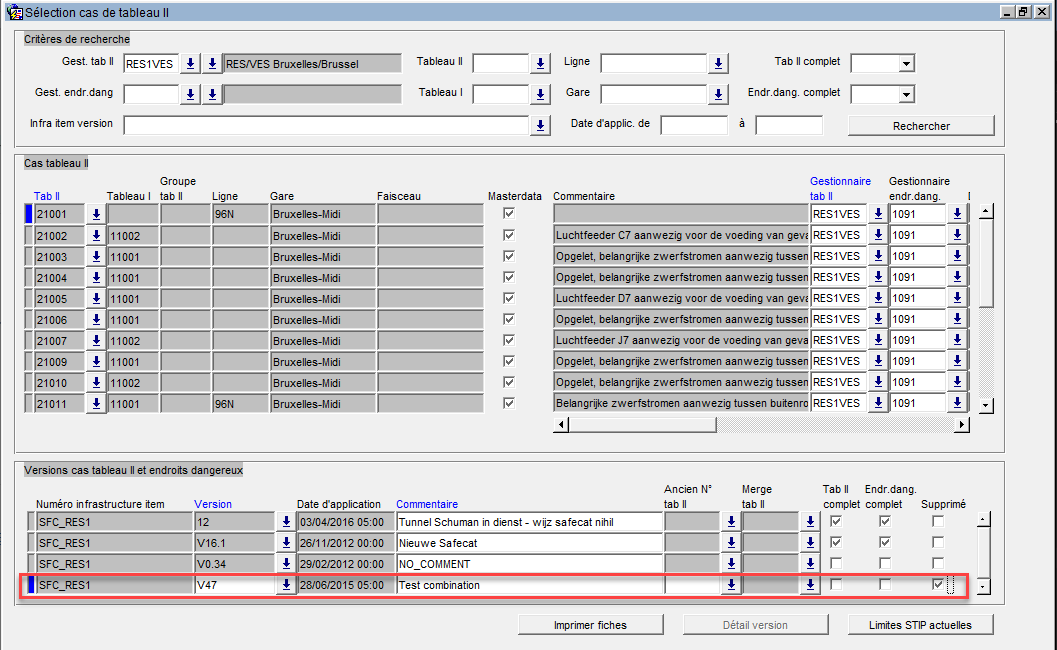Open Merge tab II lookup in V47 row
Screen dimensions: 1057x650
810,585
